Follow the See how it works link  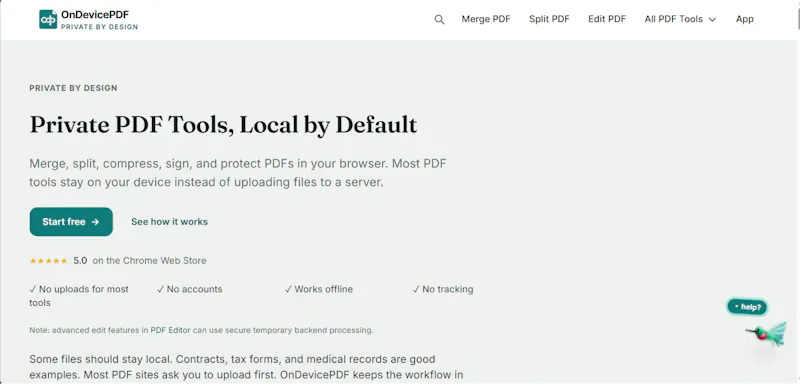(169, 222)
